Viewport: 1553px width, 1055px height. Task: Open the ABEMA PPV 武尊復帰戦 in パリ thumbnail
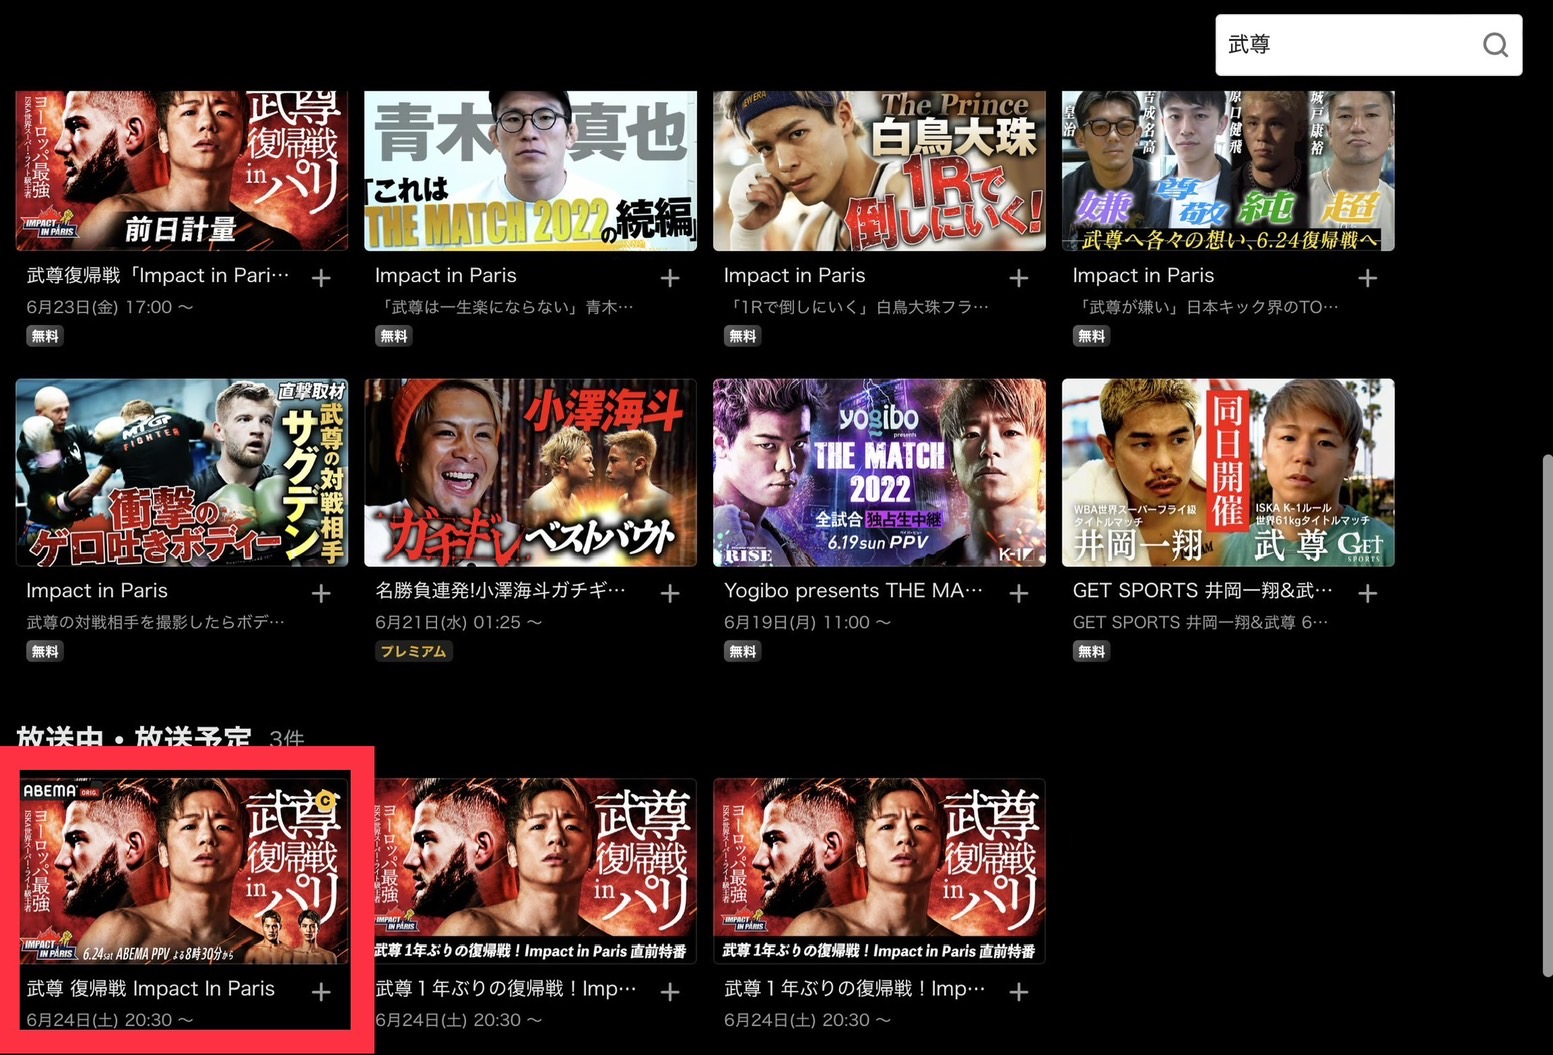point(184,870)
